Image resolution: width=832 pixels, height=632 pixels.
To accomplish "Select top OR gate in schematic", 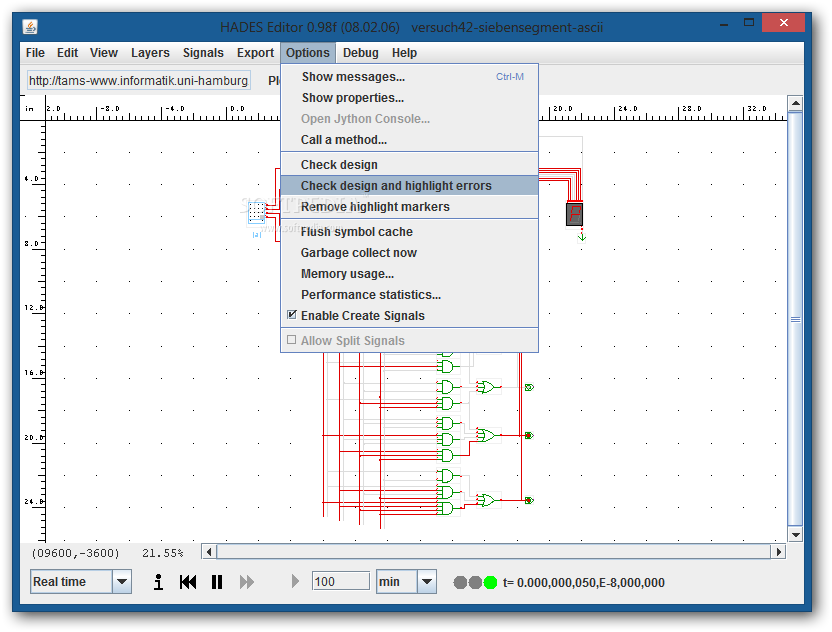I will pos(486,387).
